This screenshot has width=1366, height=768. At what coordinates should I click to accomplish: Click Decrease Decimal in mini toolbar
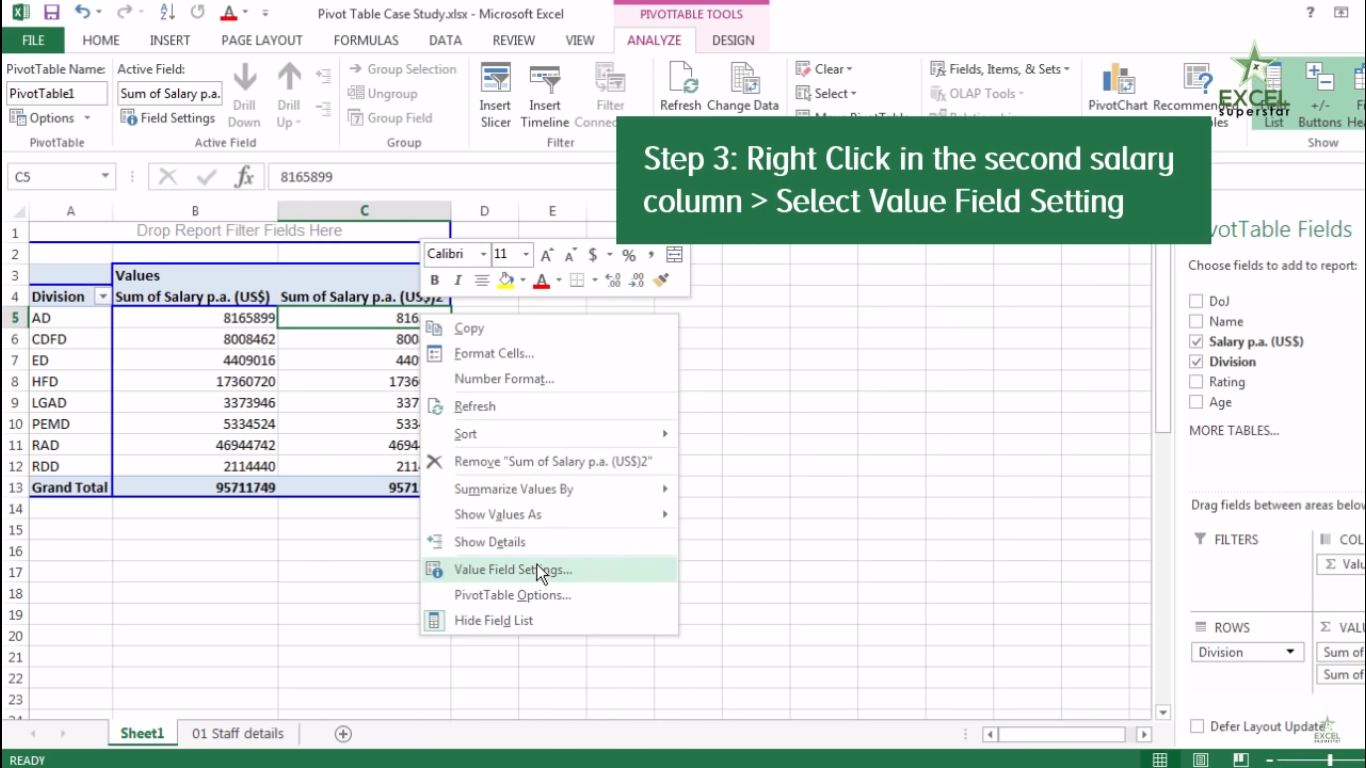tap(637, 280)
